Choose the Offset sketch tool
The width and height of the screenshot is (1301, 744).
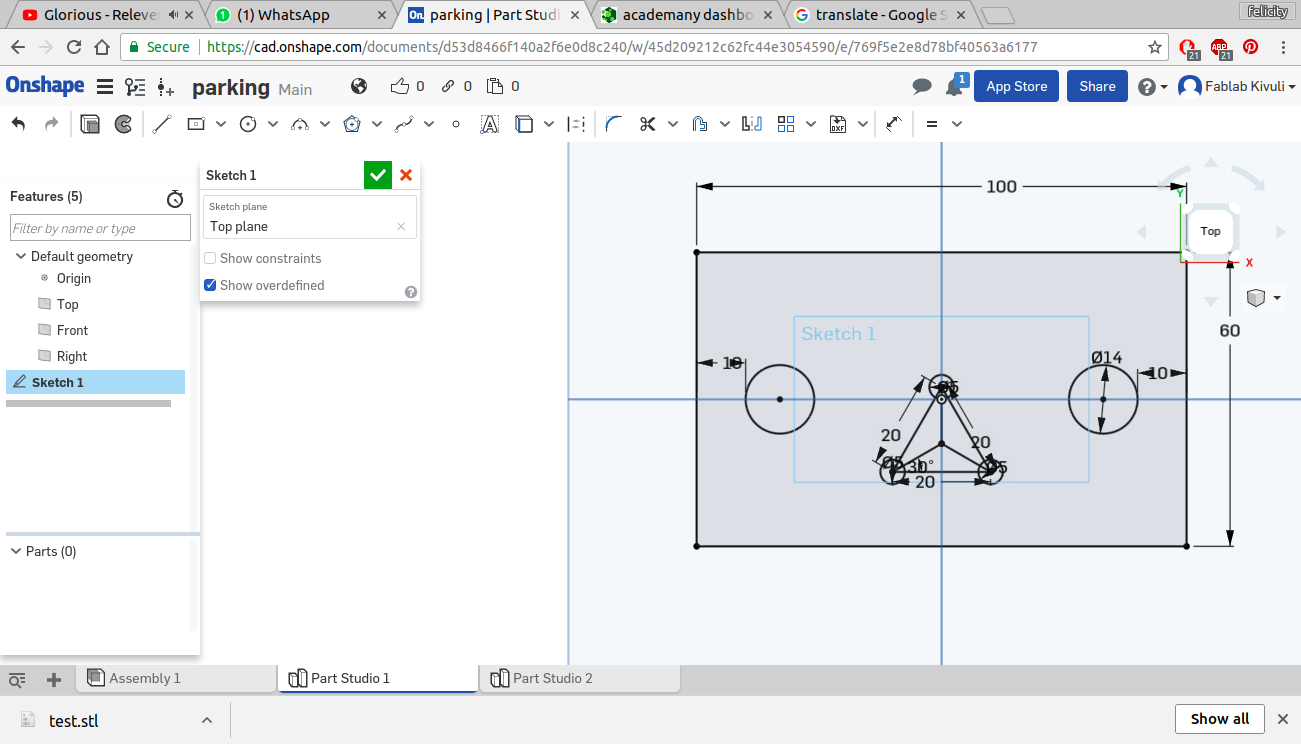click(700, 124)
